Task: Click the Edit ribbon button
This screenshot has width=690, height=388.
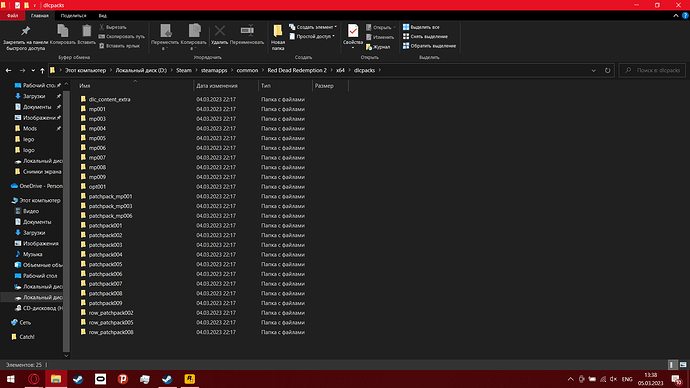Action: [x=380, y=37]
